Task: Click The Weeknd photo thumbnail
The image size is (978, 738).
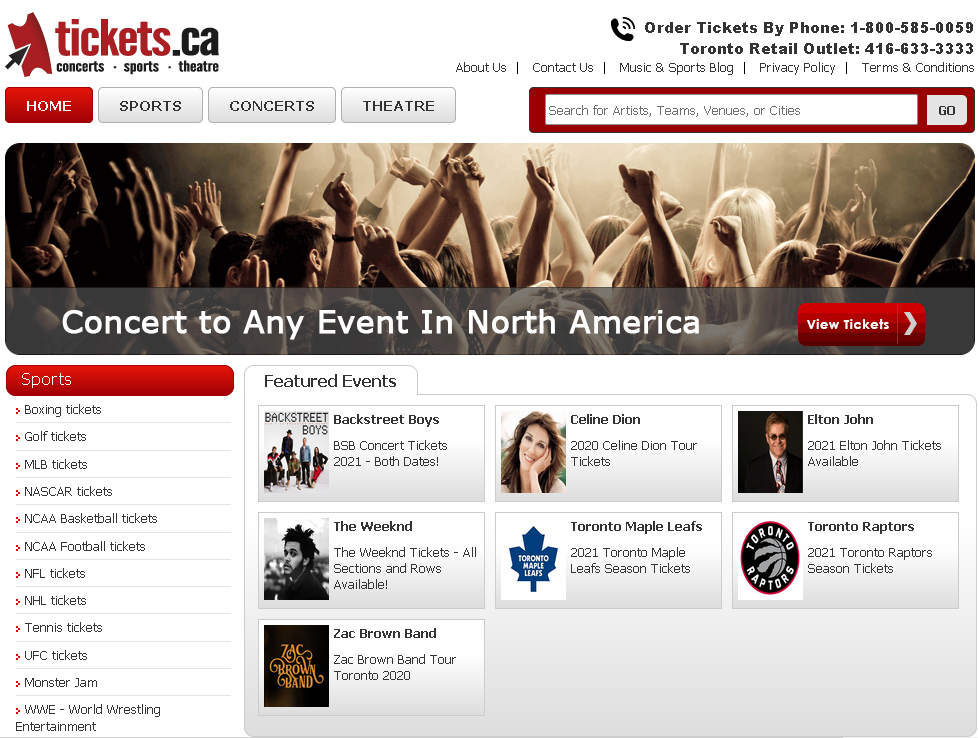Action: coord(296,559)
